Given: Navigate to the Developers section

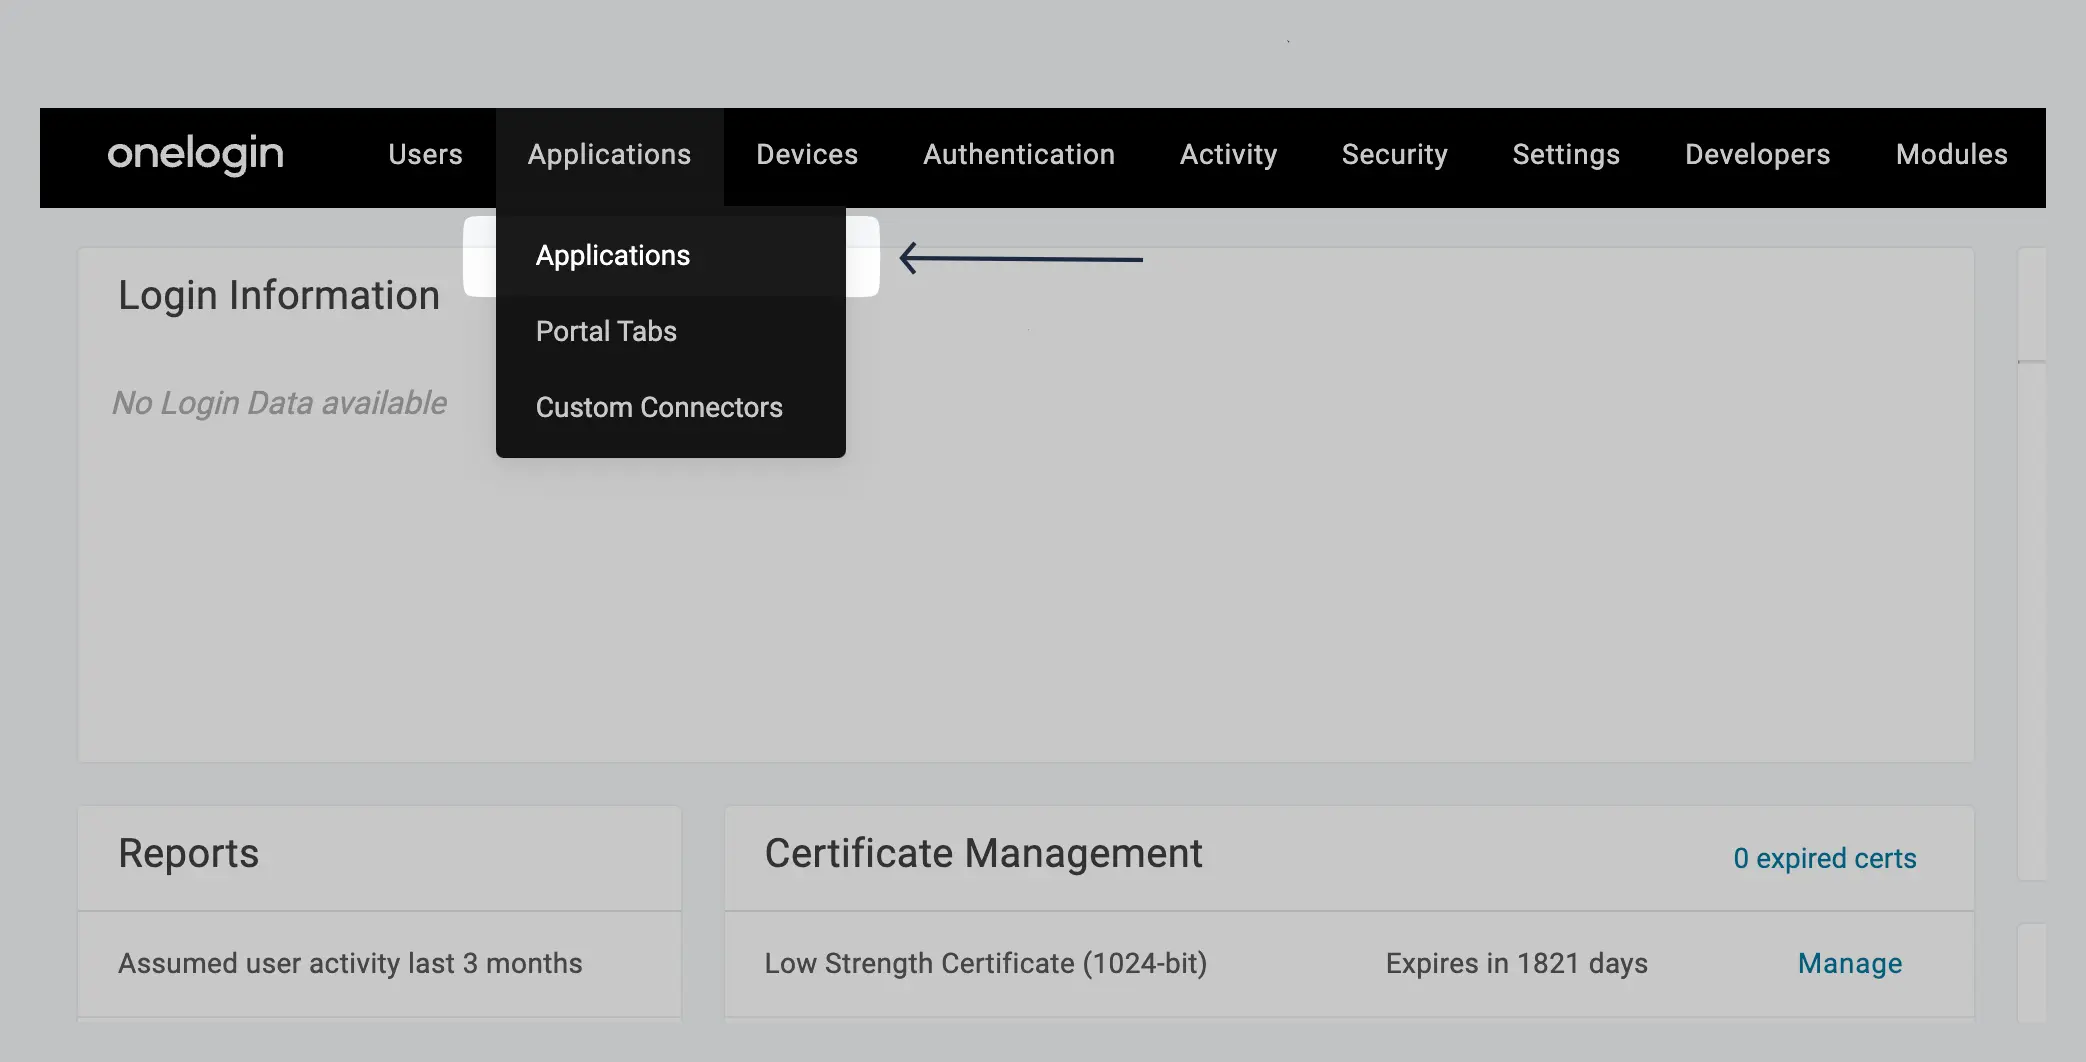Looking at the screenshot, I should (1757, 155).
